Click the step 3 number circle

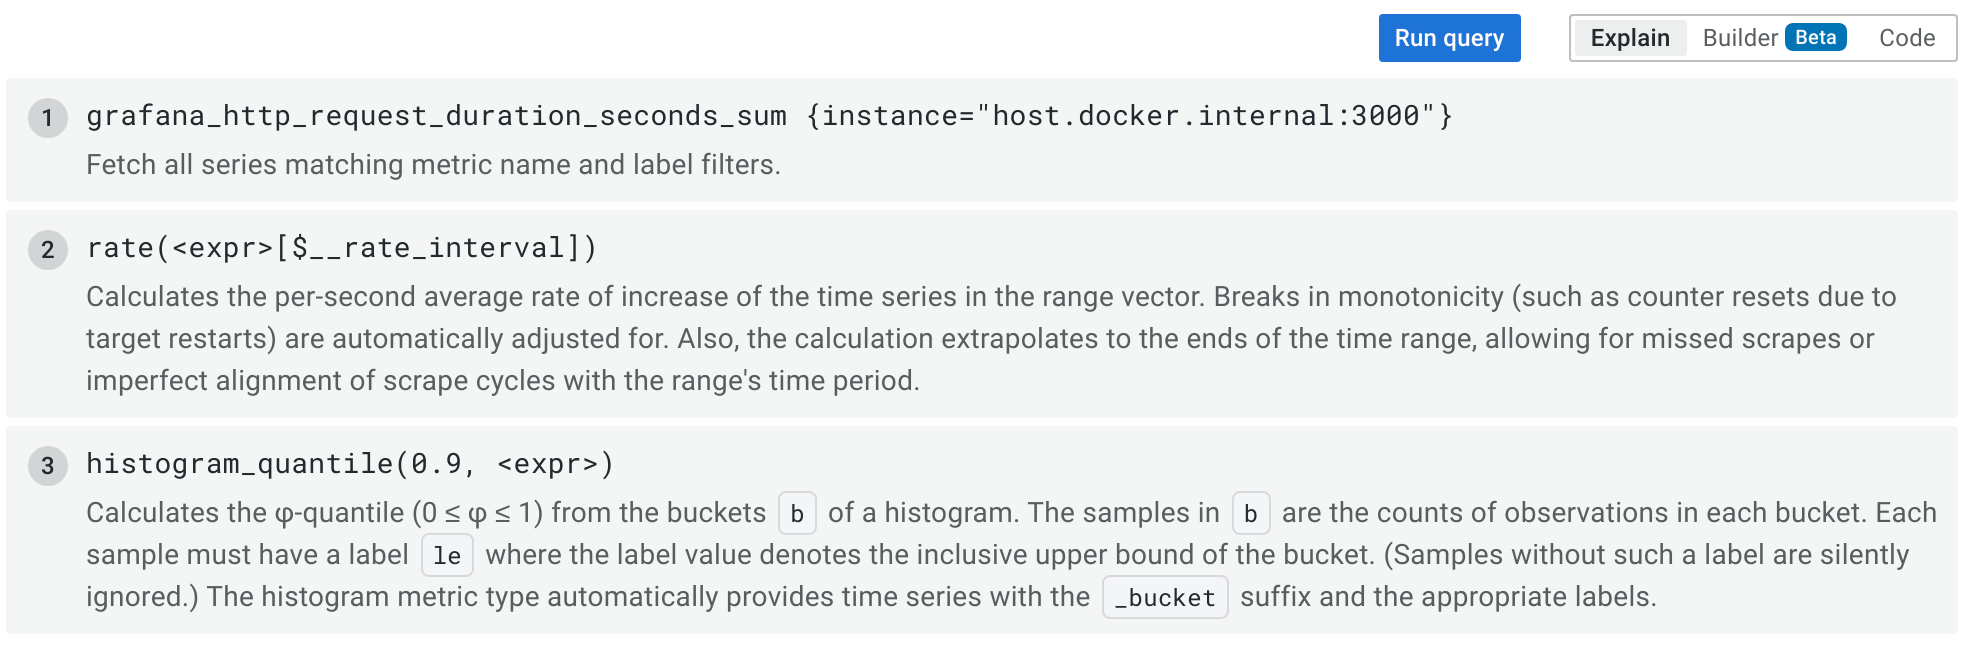pyautogui.click(x=47, y=466)
